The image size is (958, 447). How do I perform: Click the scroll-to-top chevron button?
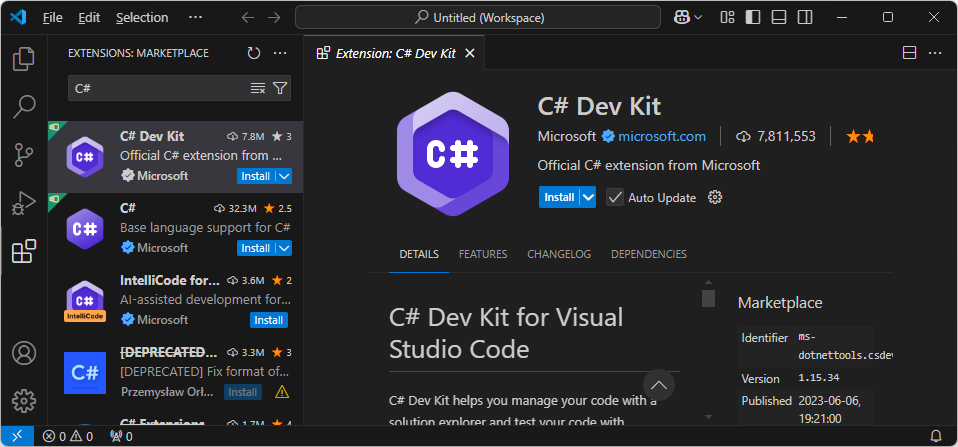[x=659, y=385]
